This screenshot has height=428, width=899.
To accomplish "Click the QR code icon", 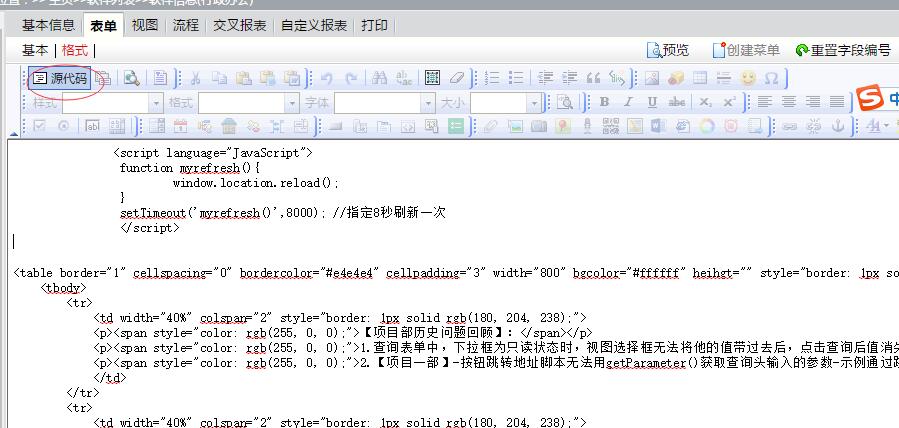I will click(611, 125).
